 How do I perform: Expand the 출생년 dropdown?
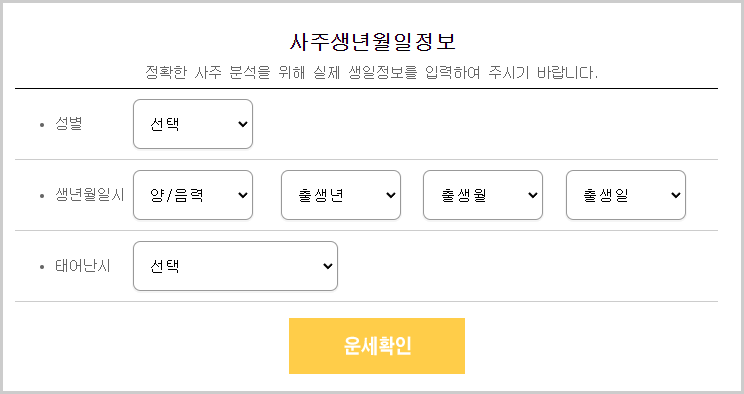pos(341,195)
